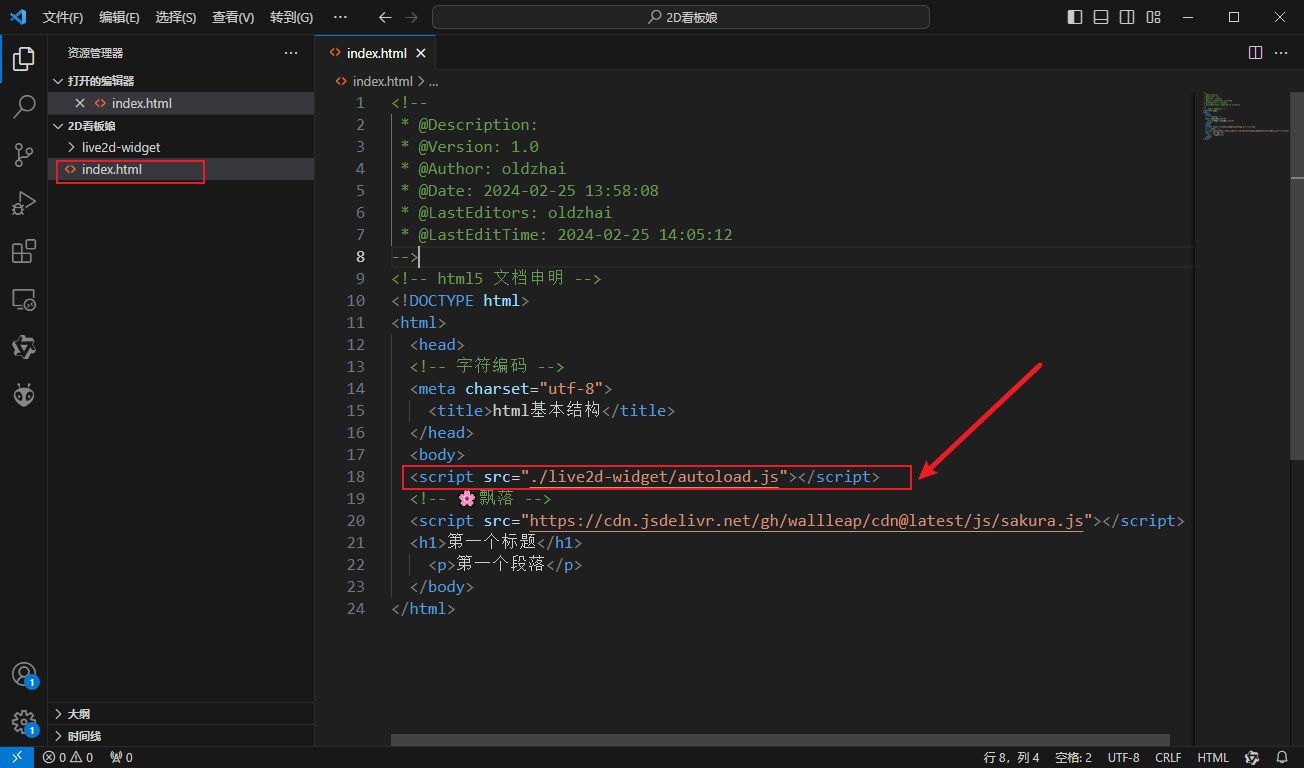Open the sakura.js CDN link on line 20
The width and height of the screenshot is (1304, 768).
806,521
